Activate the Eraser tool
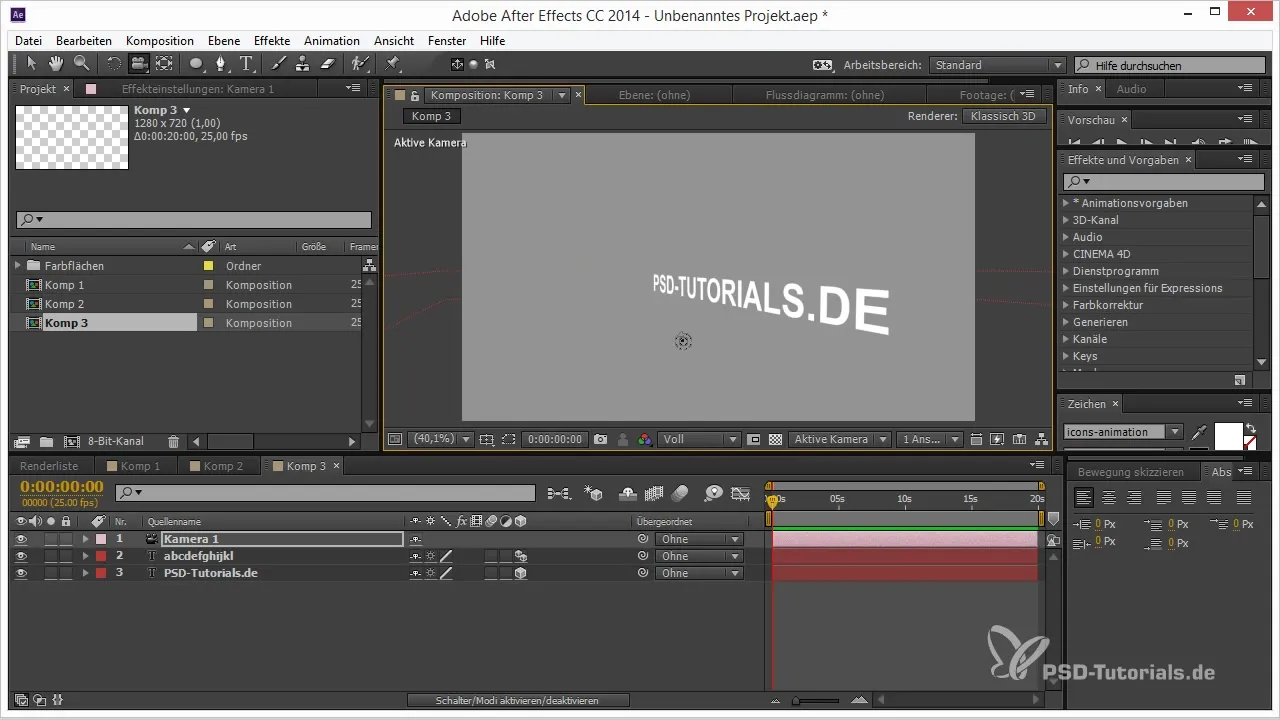1280x720 pixels. click(325, 64)
